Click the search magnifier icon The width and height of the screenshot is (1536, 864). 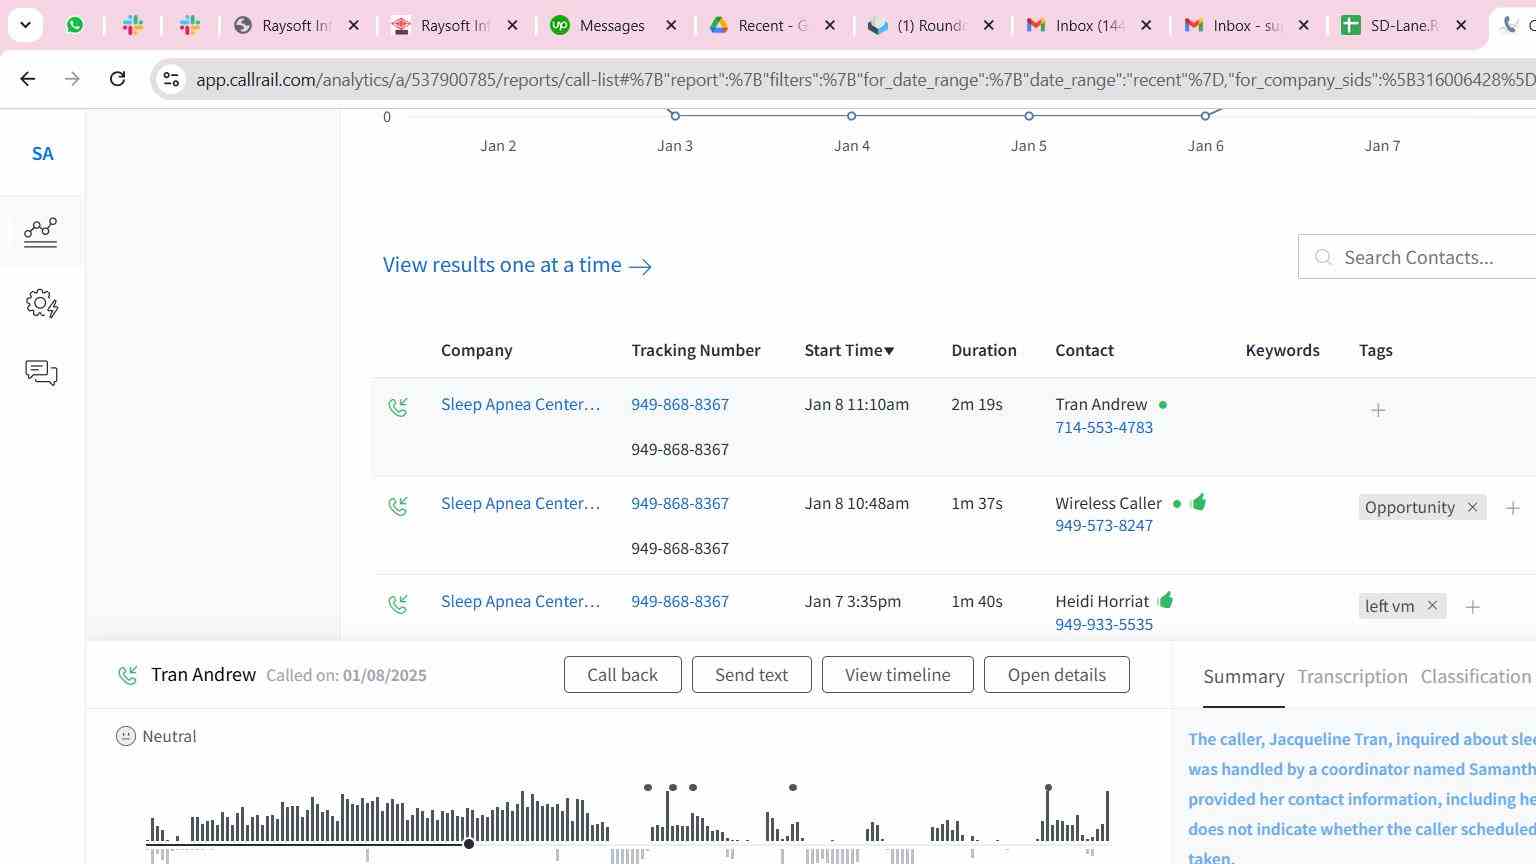[1323, 258]
